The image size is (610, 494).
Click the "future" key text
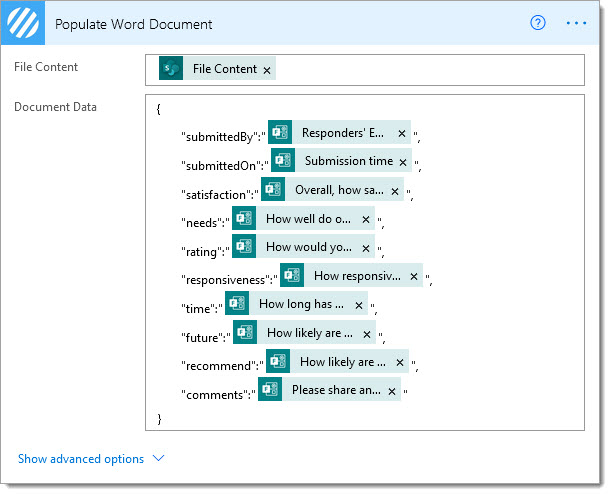tap(203, 338)
